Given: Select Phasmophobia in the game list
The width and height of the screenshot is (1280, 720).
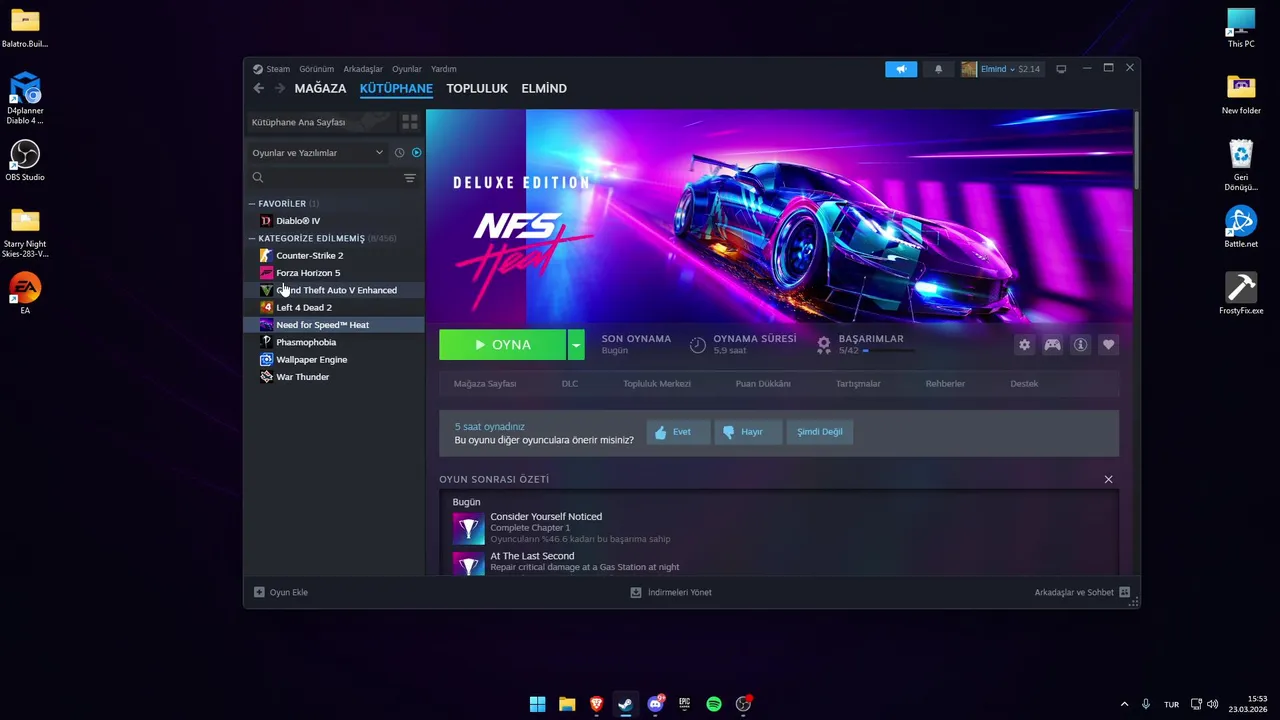Looking at the screenshot, I should [x=336, y=342].
